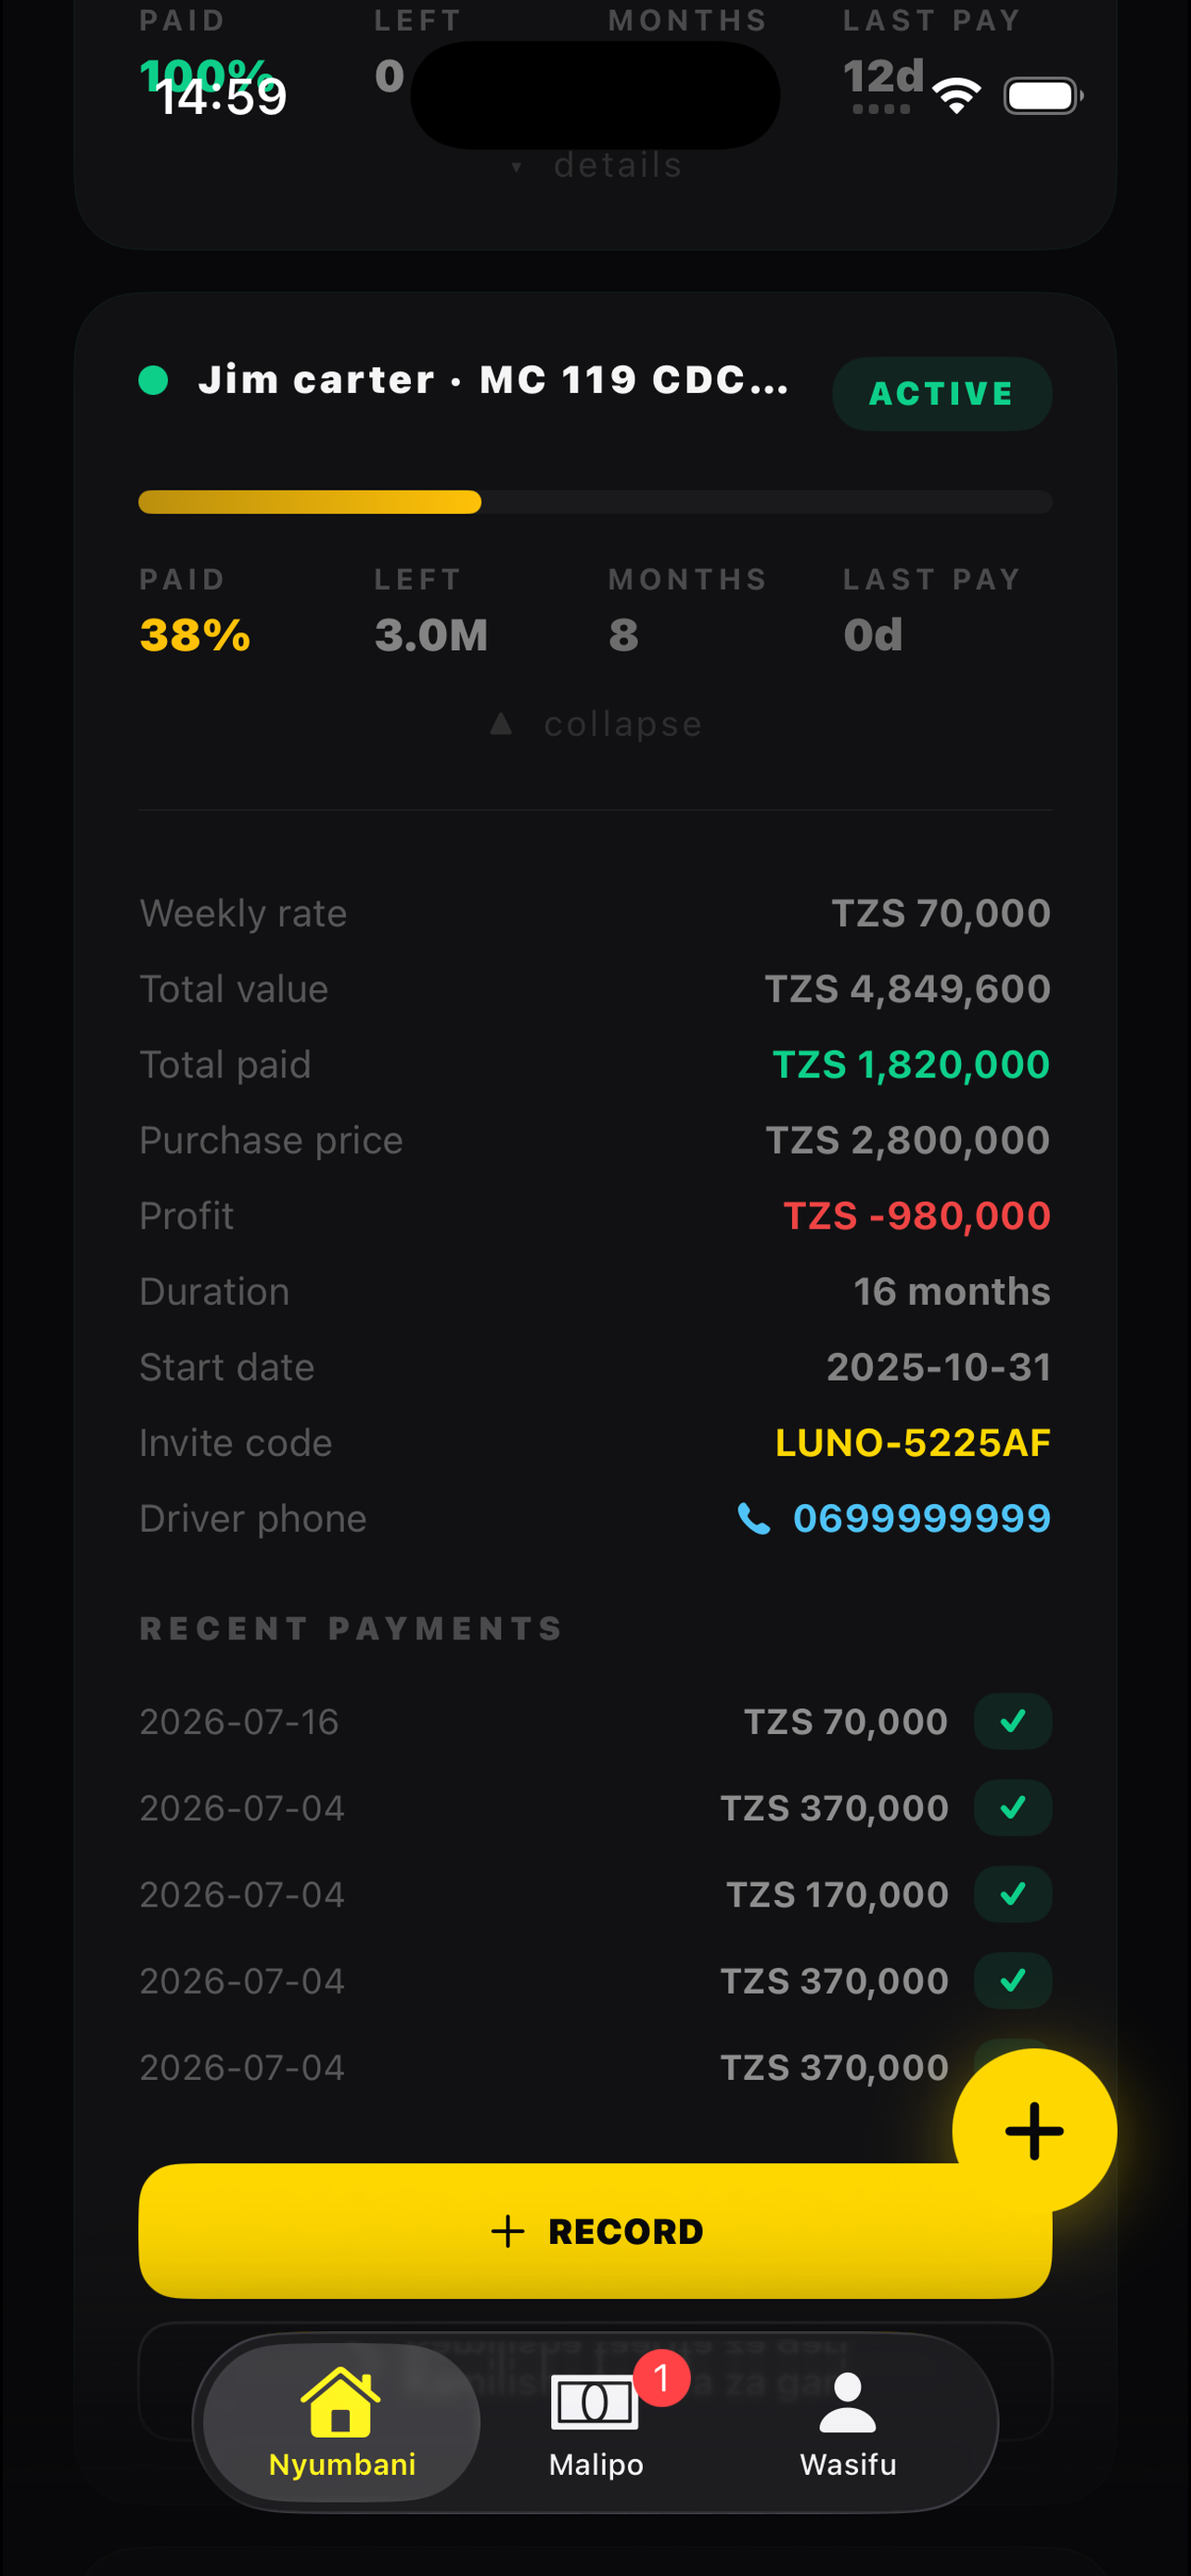Tap the yellow floating plus button

click(x=1034, y=2130)
